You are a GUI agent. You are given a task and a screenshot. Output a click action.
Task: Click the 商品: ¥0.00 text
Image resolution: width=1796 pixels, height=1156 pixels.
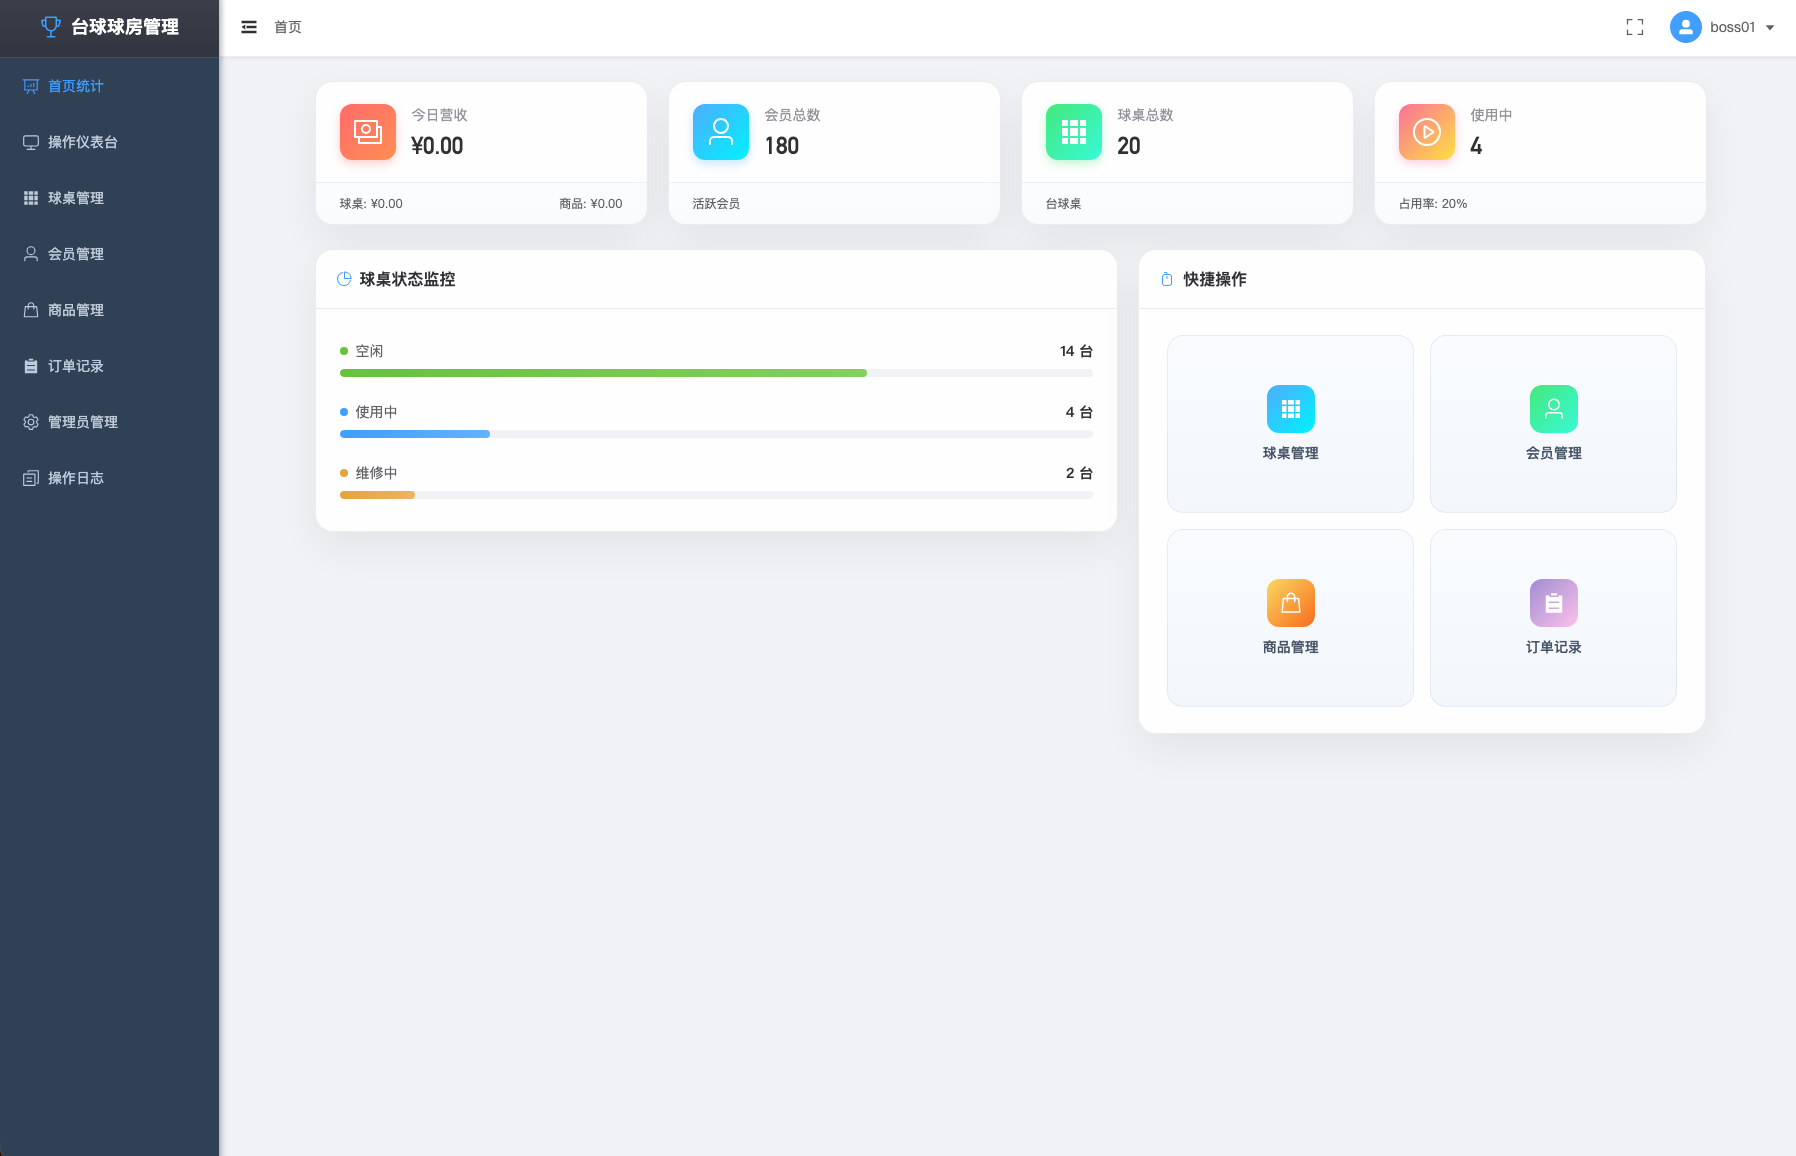tap(591, 204)
